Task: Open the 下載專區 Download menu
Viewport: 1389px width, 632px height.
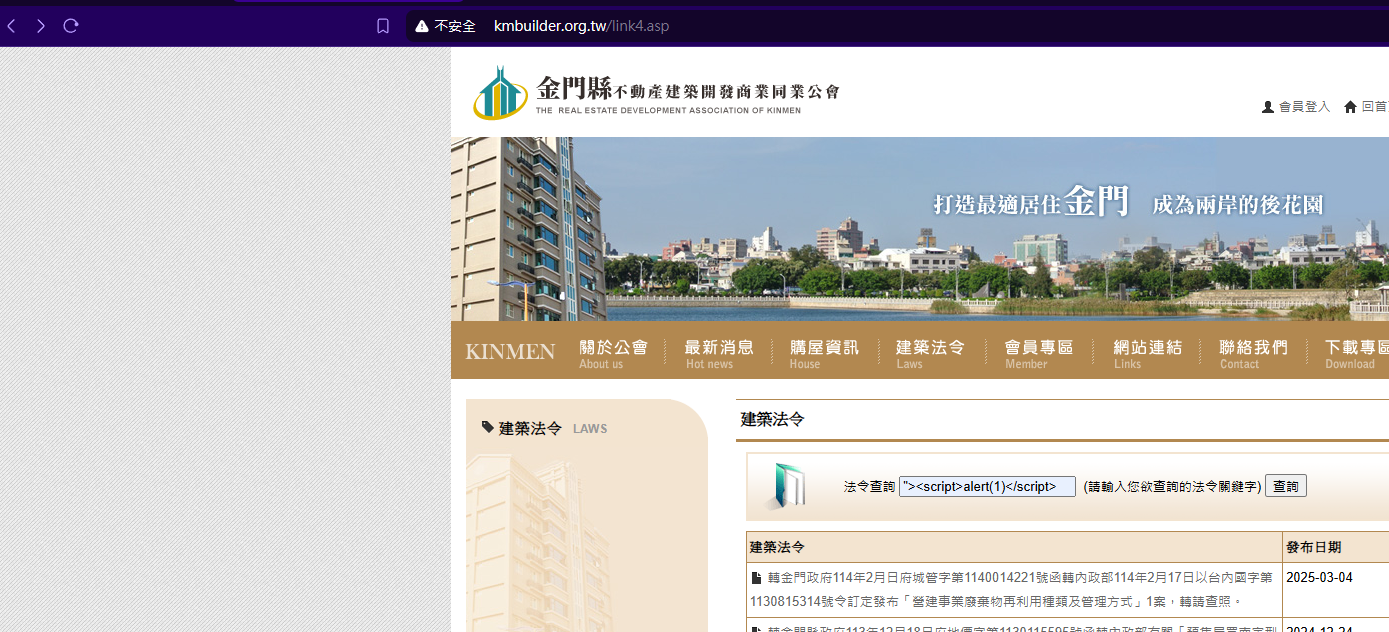Action: click(1357, 354)
